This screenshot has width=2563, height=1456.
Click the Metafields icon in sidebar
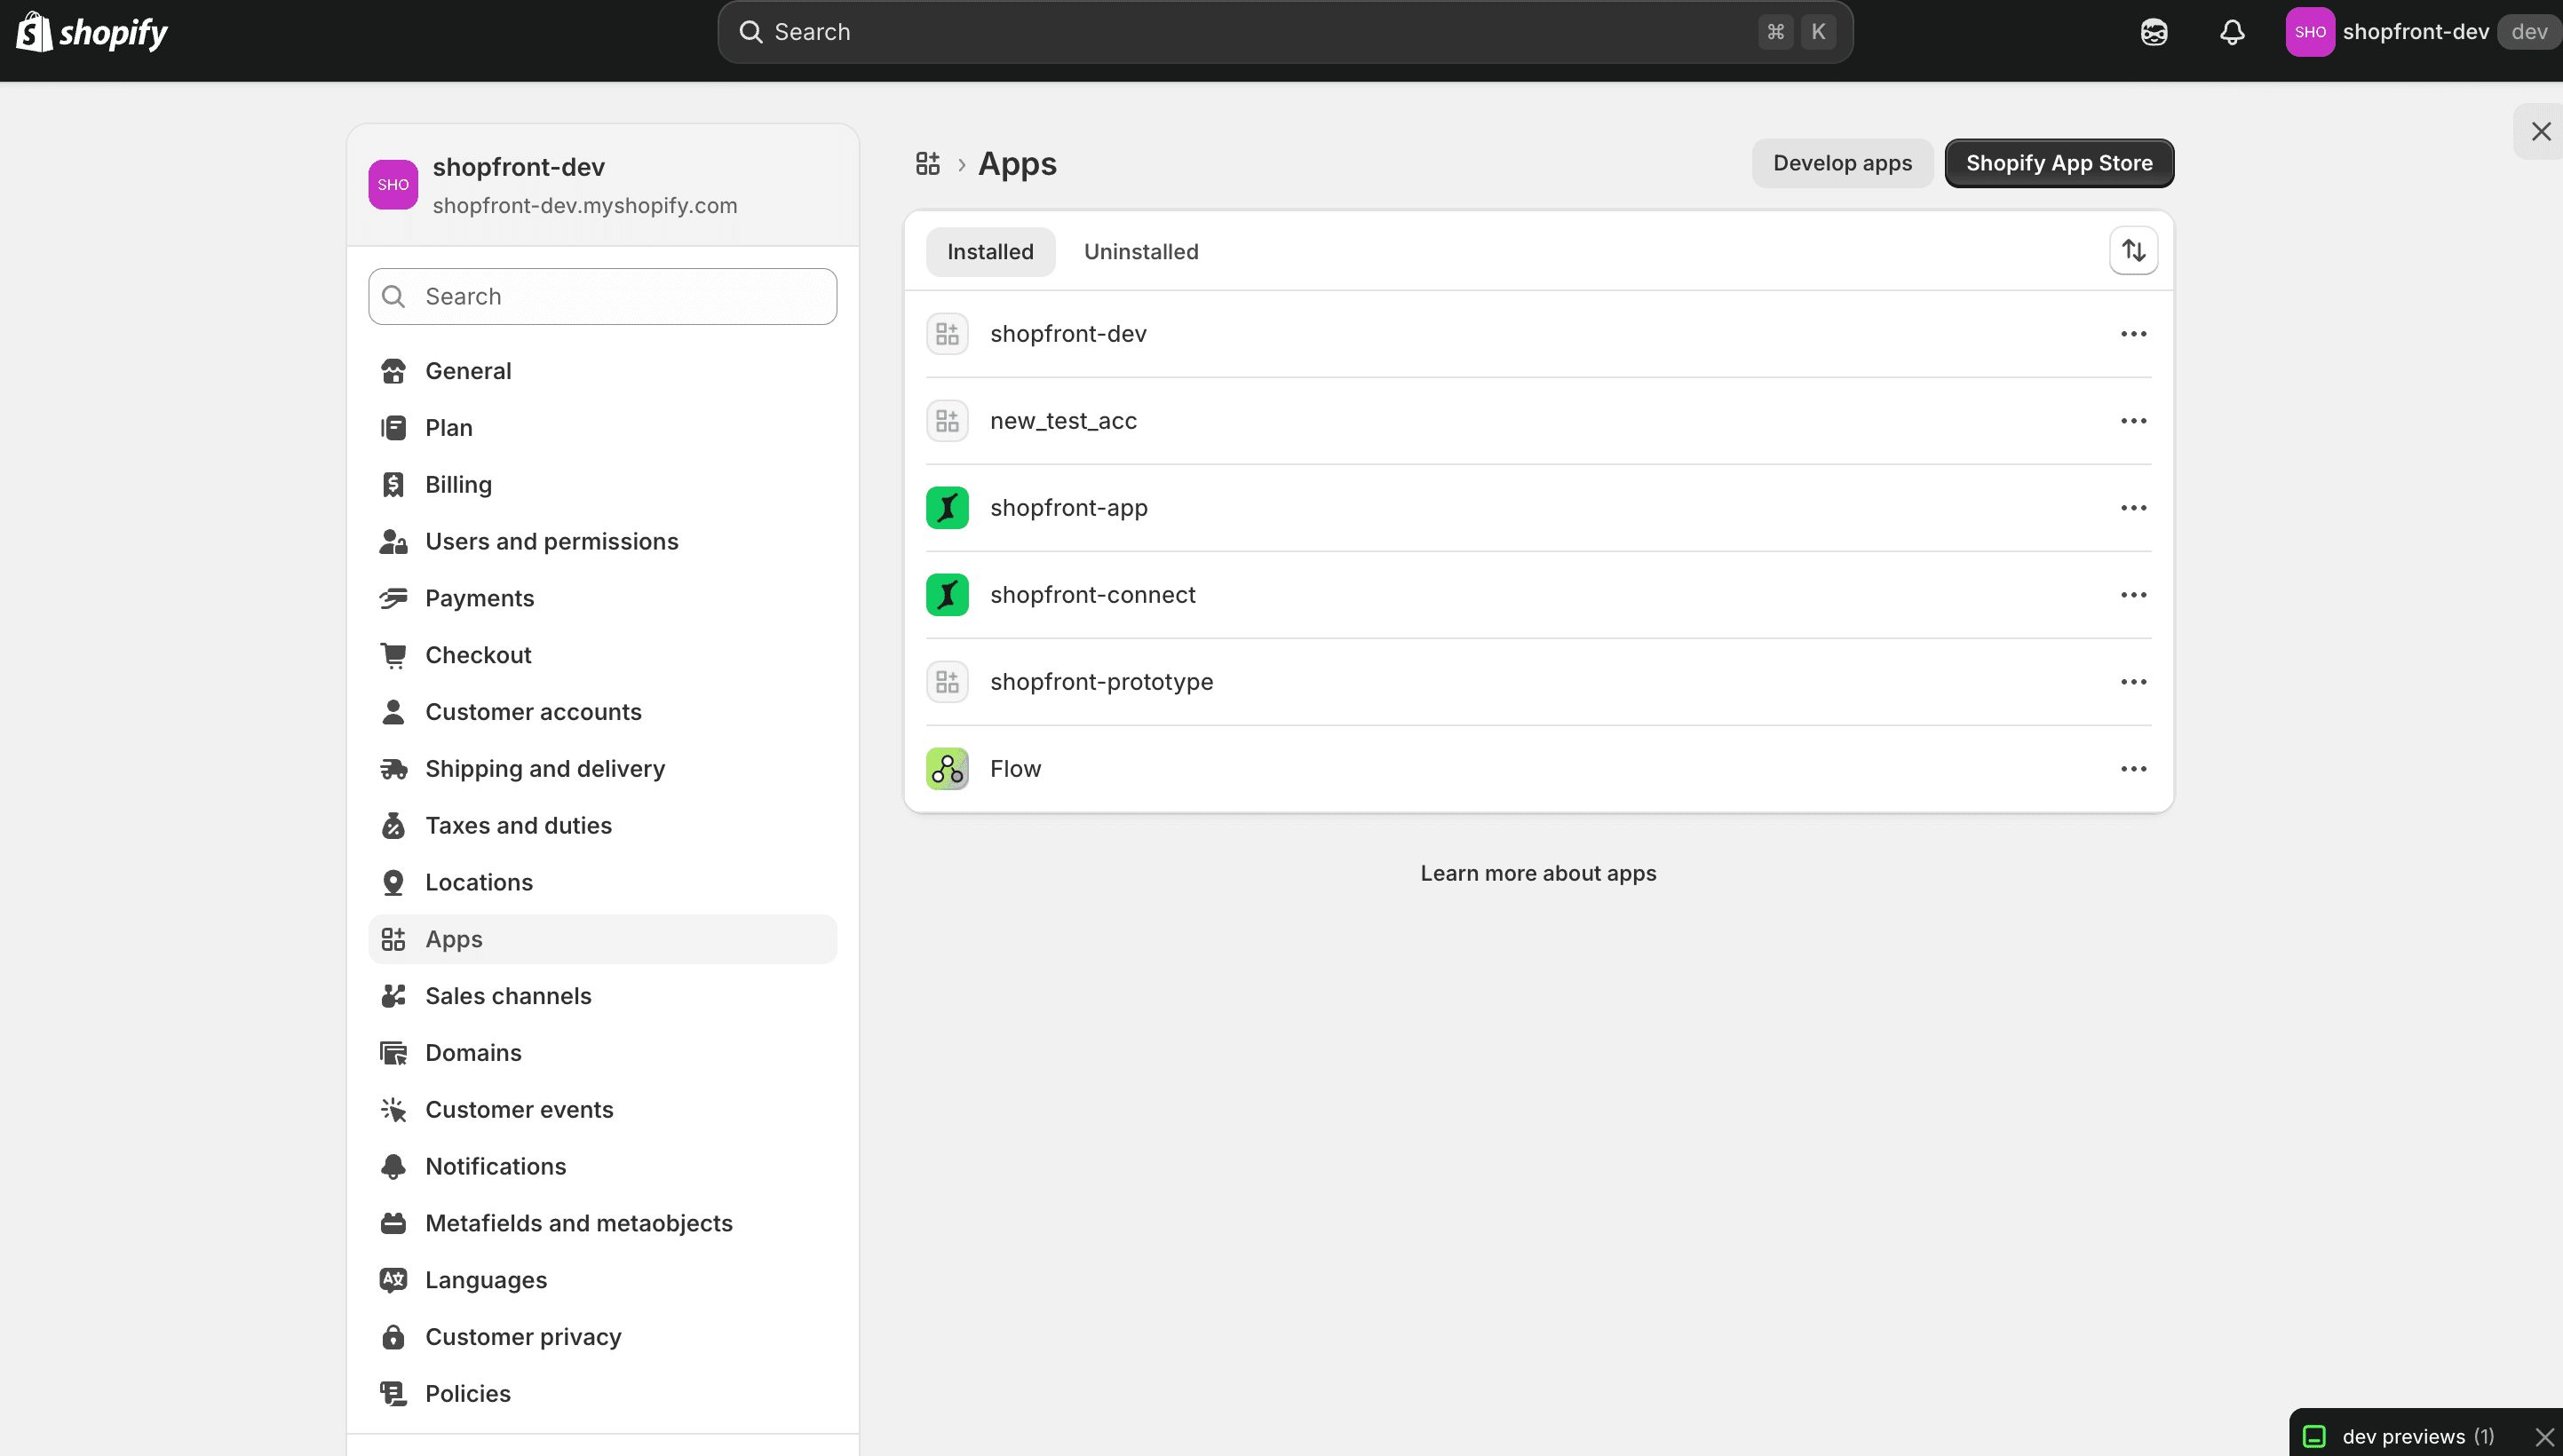(393, 1223)
